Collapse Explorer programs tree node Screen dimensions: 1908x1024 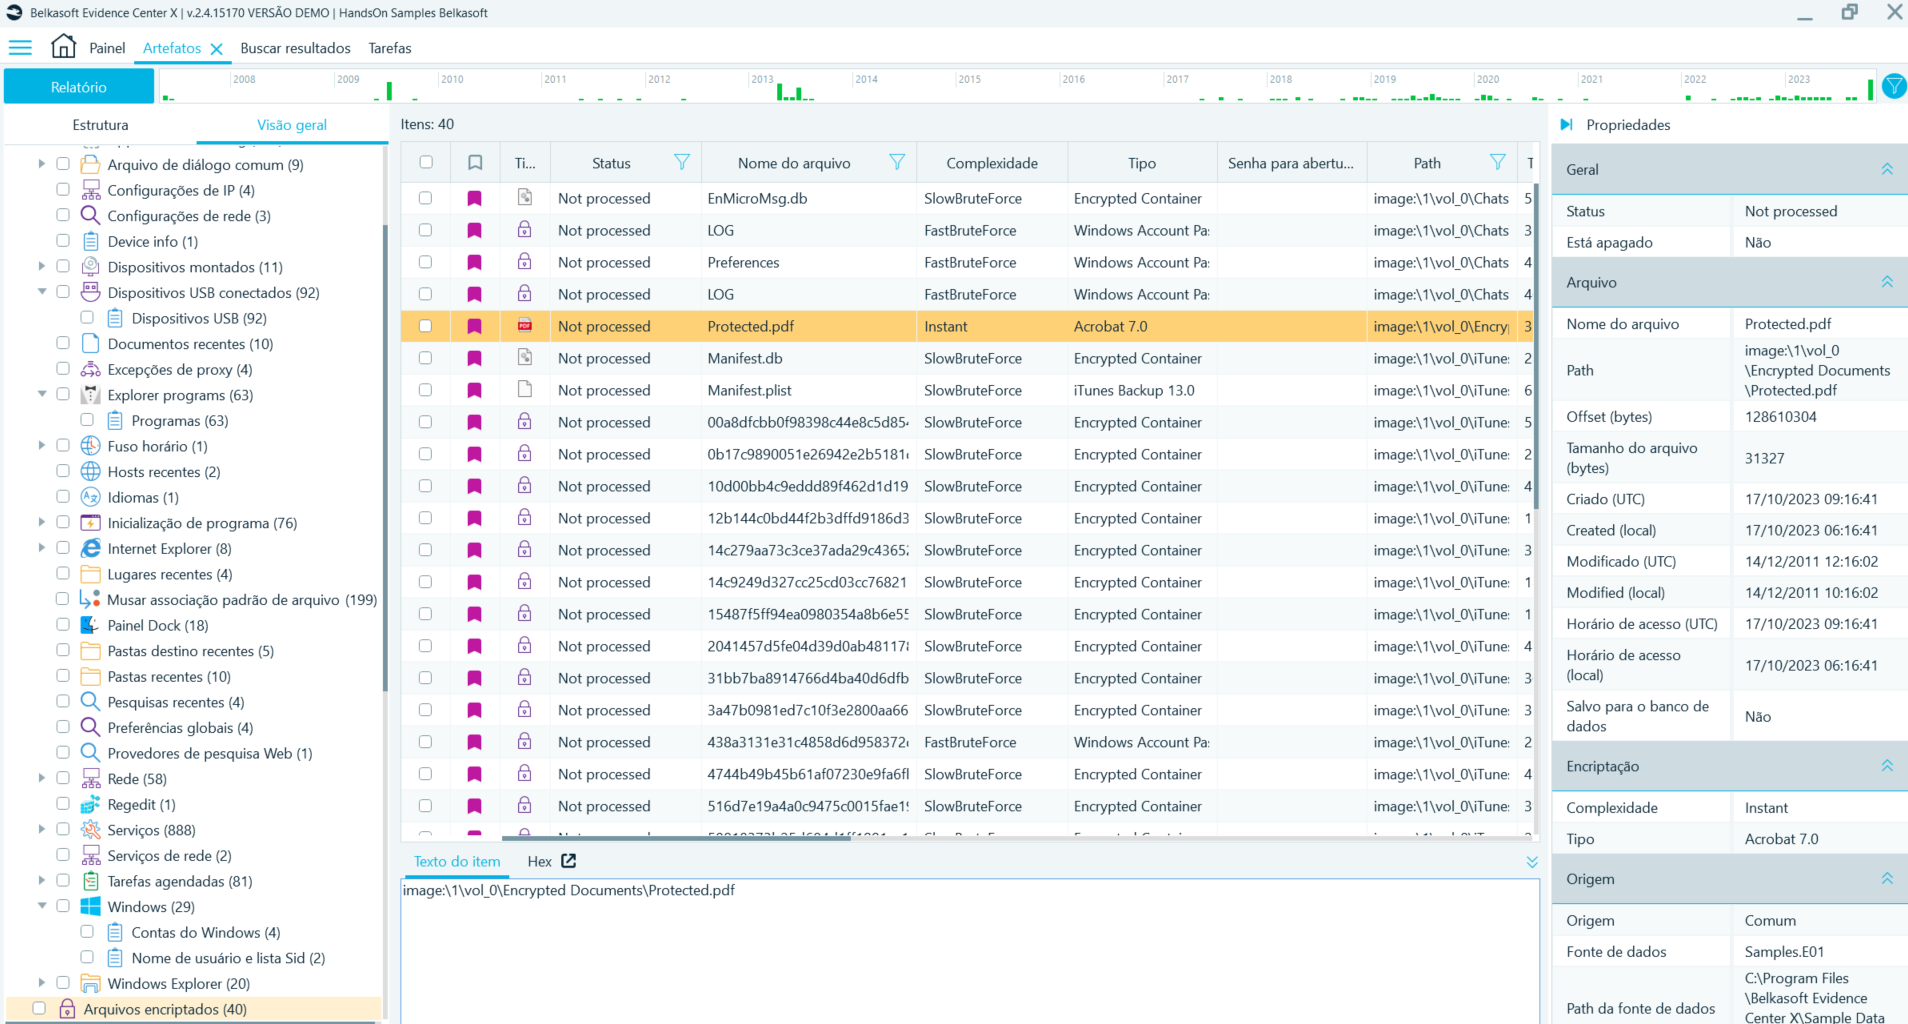tap(42, 394)
